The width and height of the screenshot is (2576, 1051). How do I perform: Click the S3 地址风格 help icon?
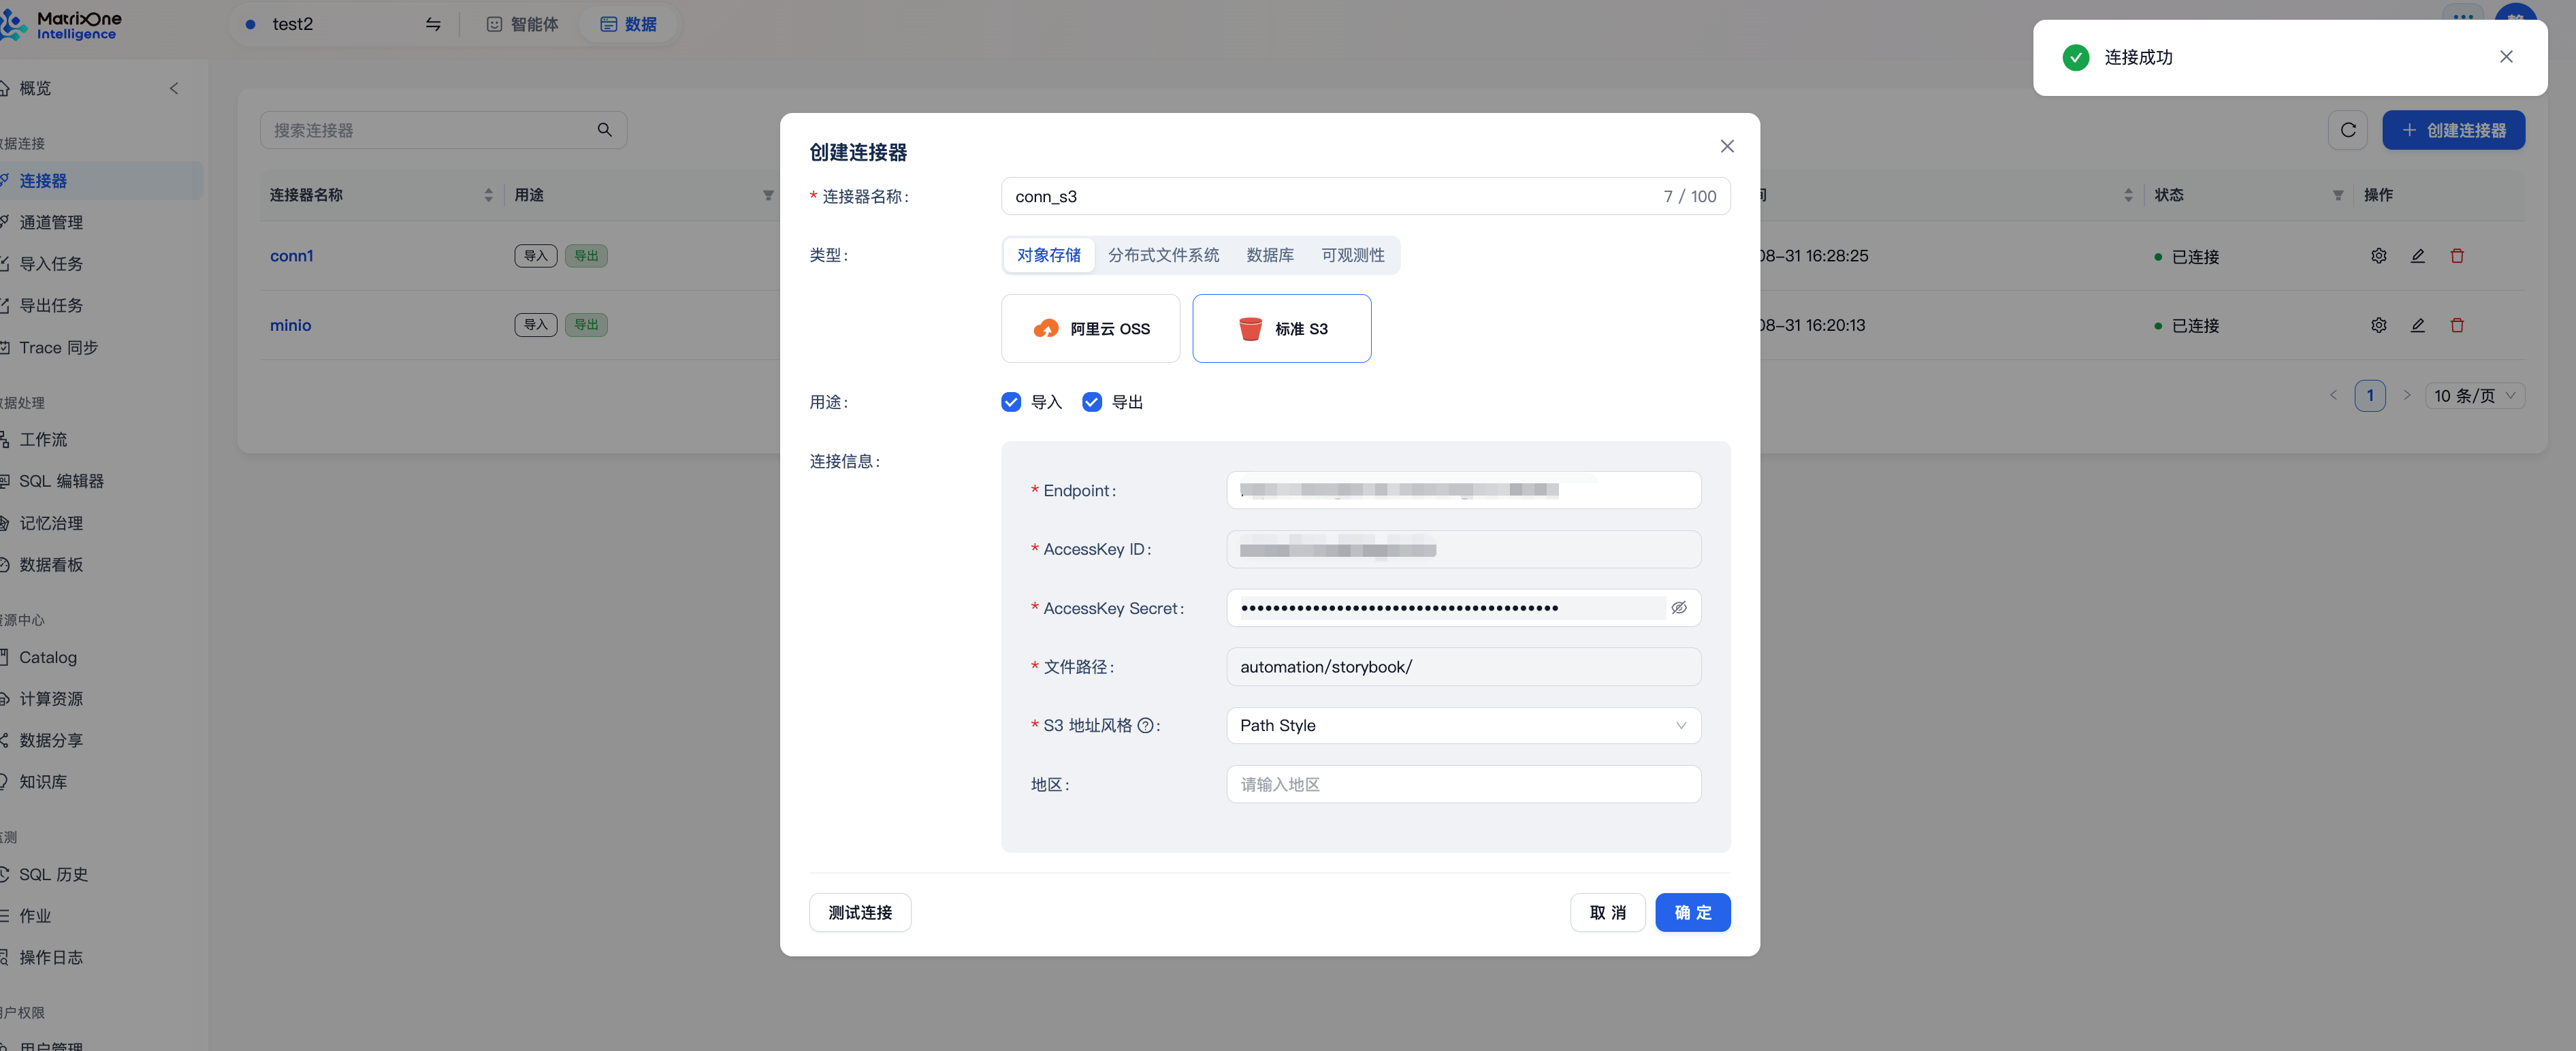click(1145, 726)
